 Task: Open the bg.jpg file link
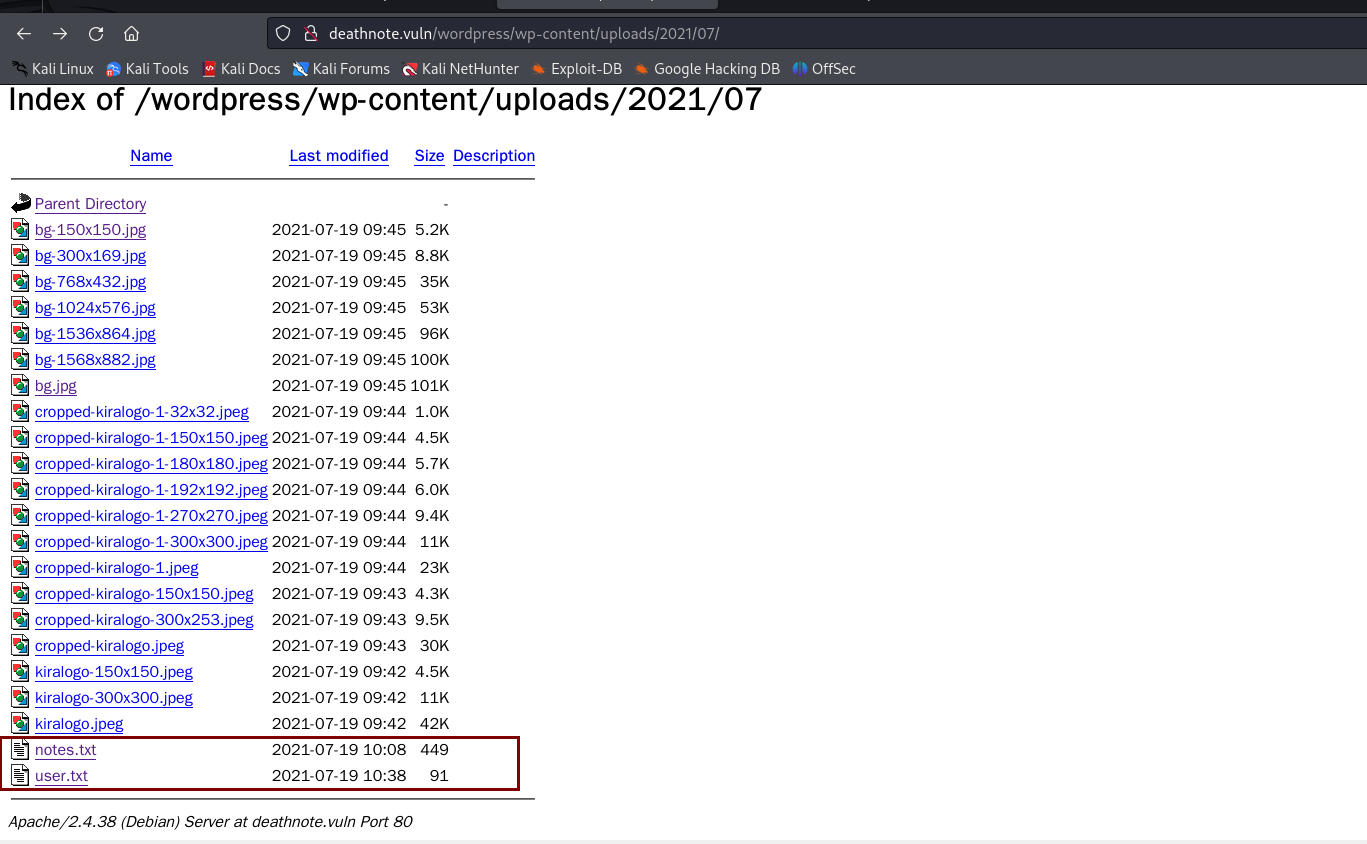(56, 386)
